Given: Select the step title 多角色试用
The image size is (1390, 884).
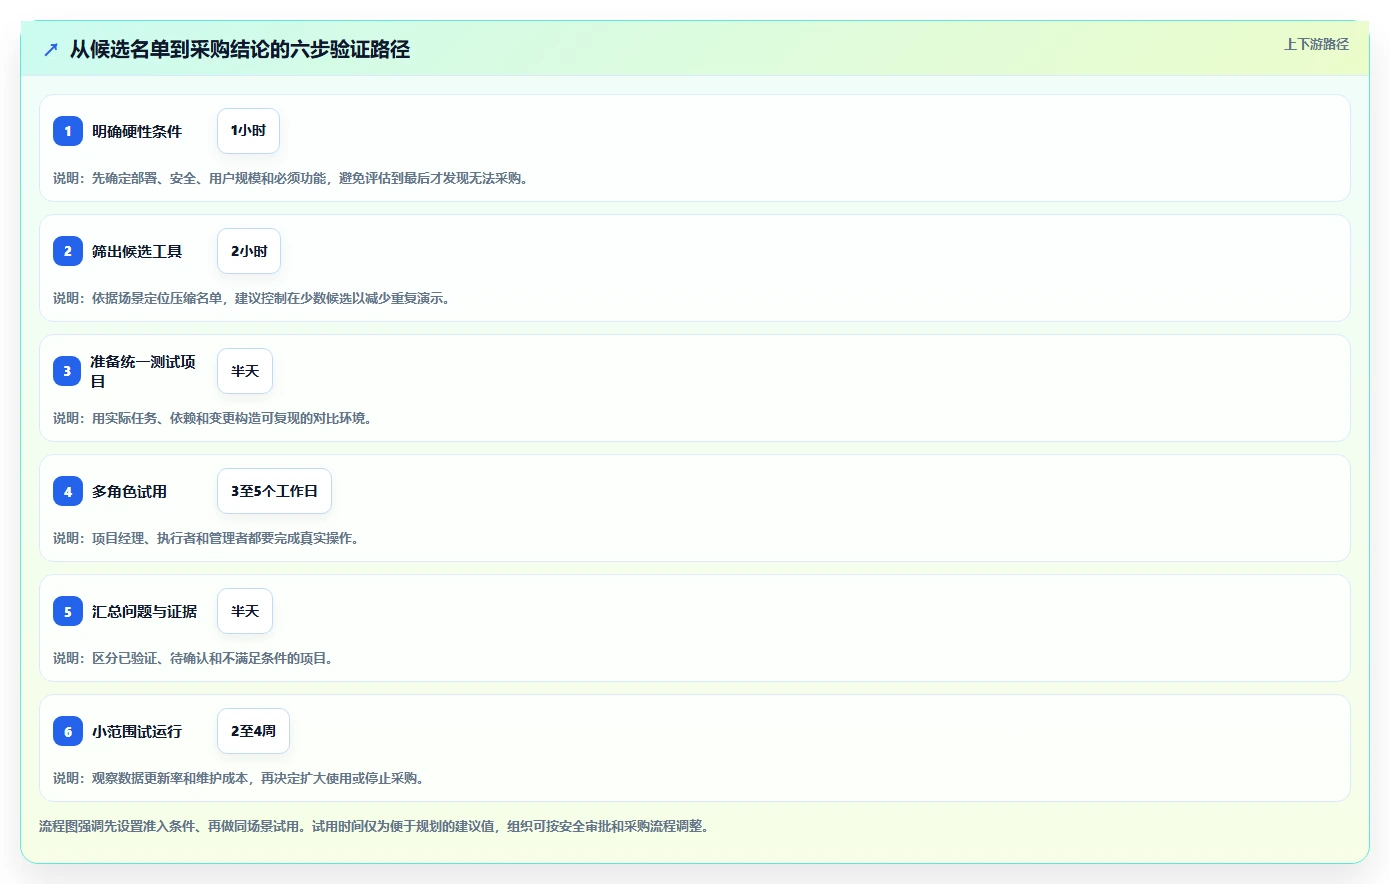Looking at the screenshot, I should [129, 491].
